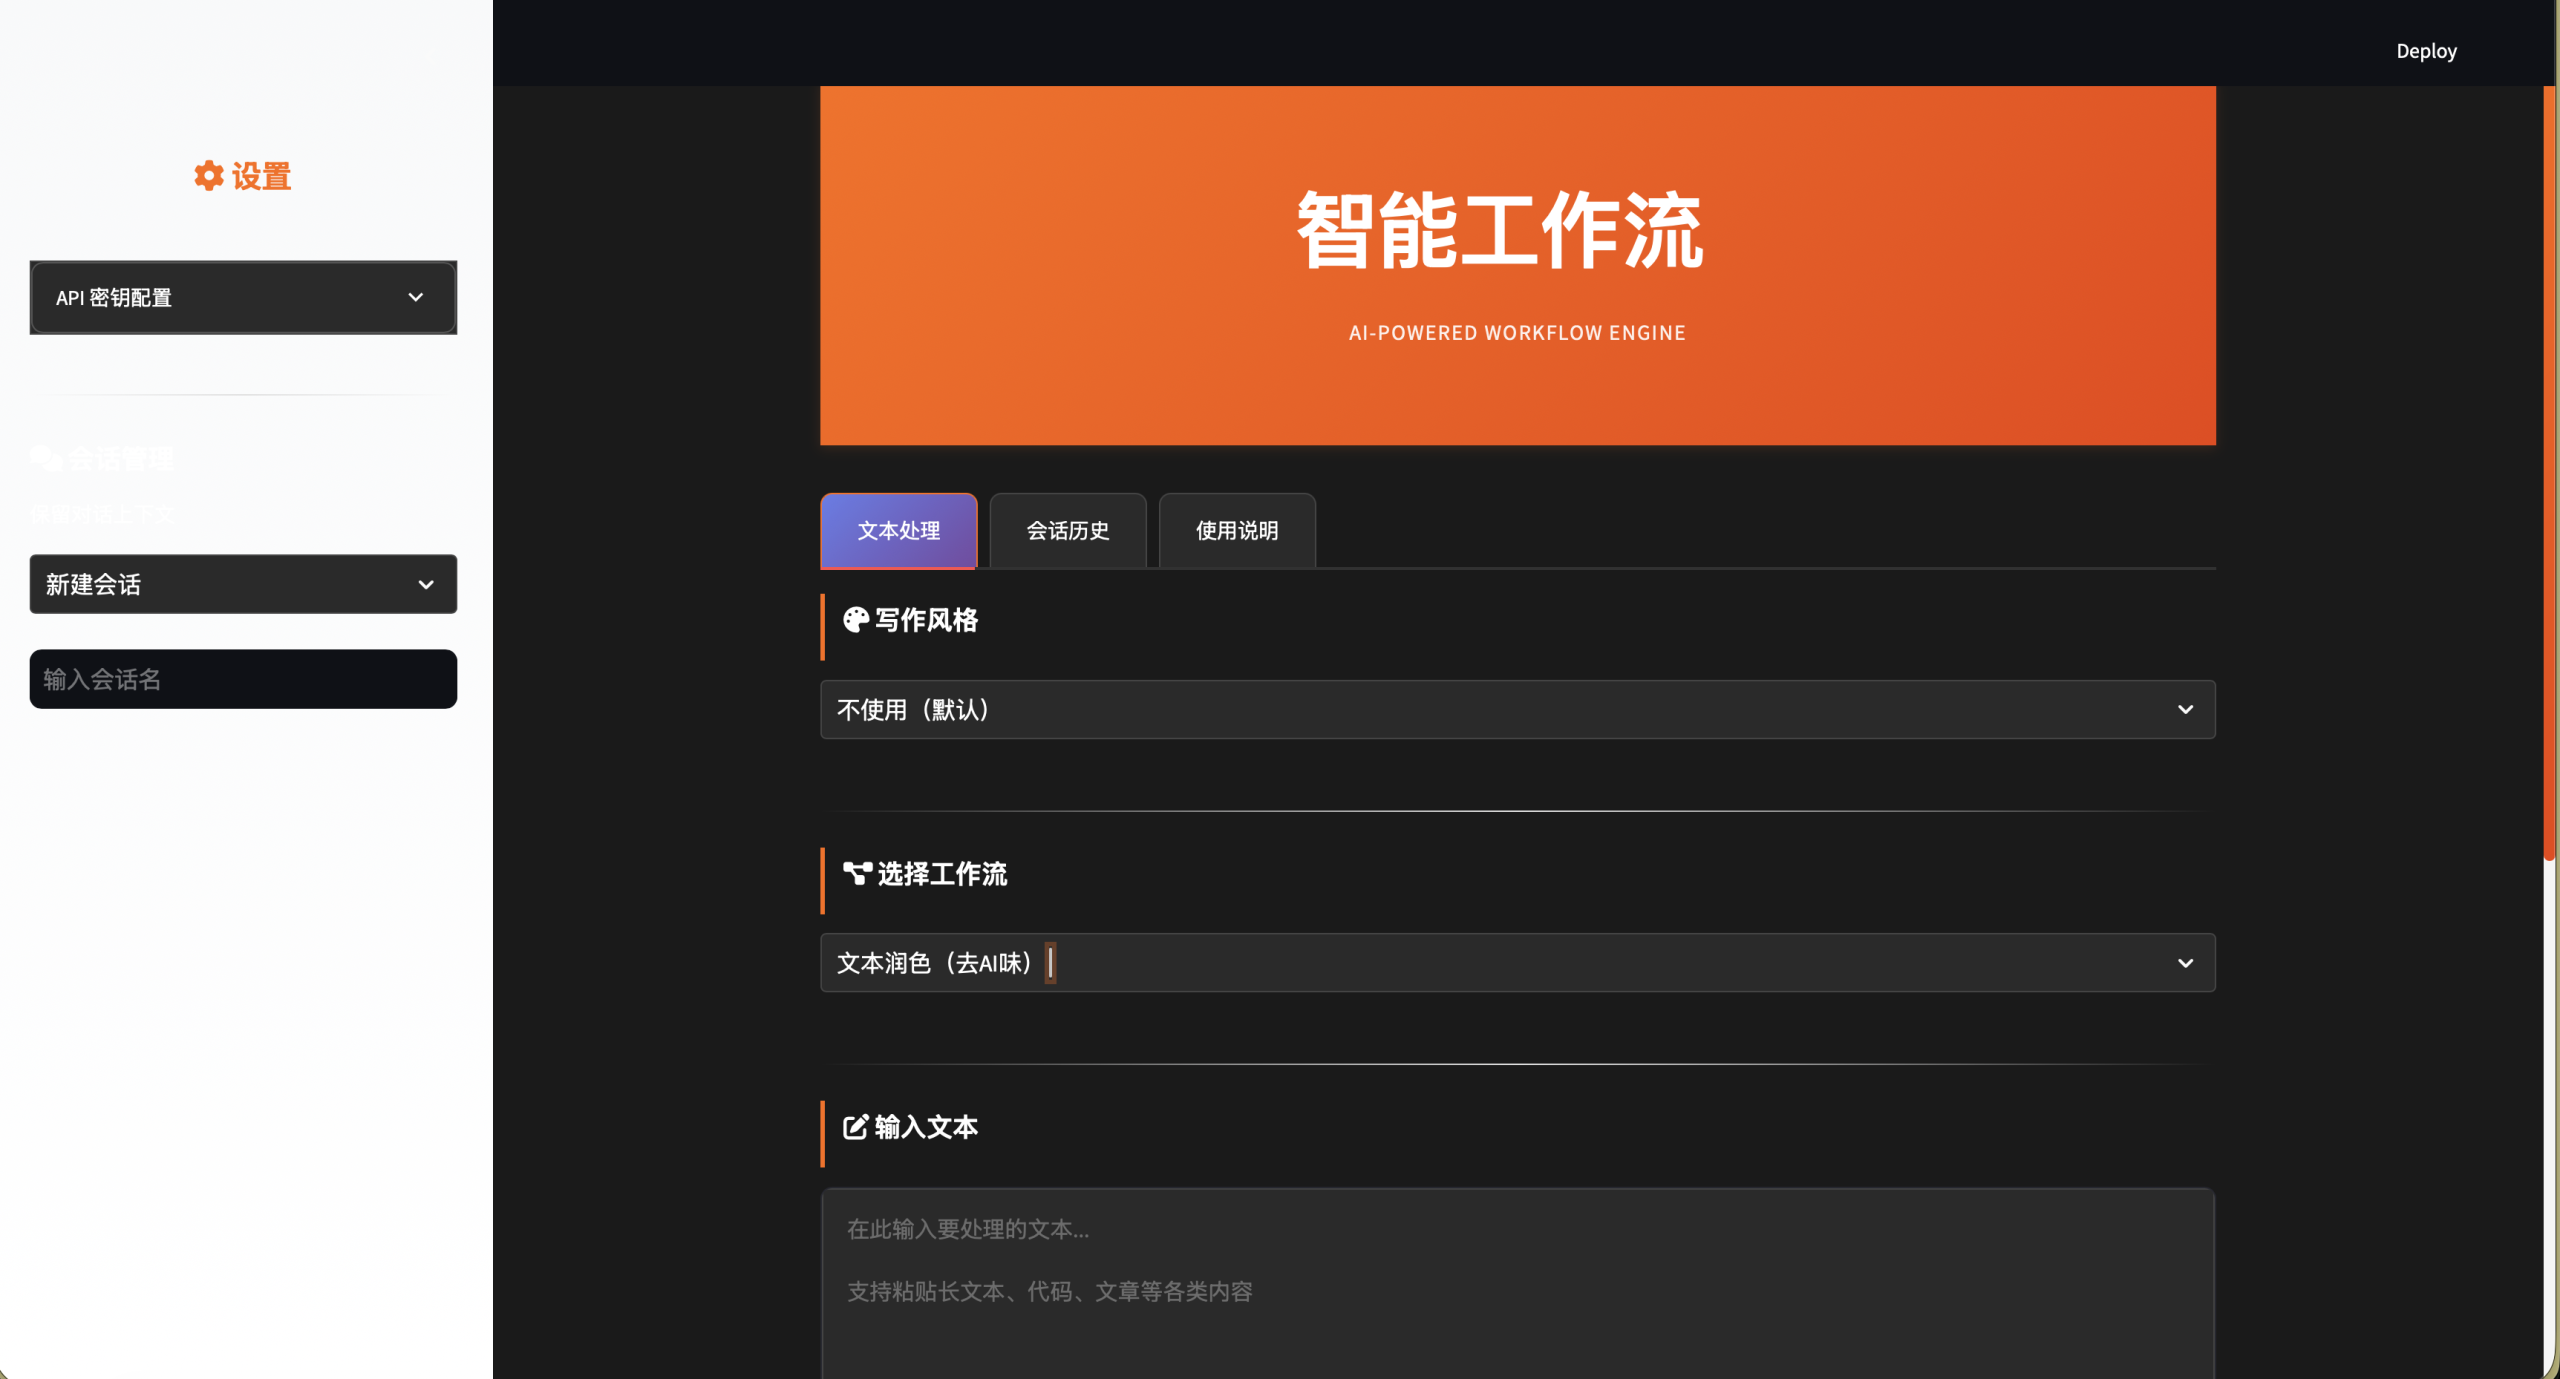Focus the 输入会话名 session name field
The width and height of the screenshot is (2560, 1379).
click(243, 680)
